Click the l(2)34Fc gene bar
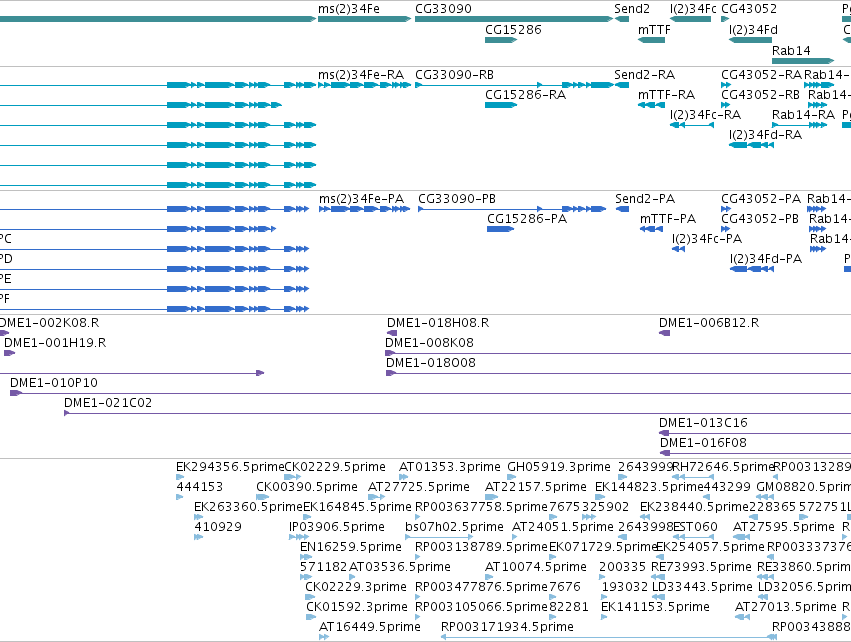Screen dimensions: 851x642 690,19
